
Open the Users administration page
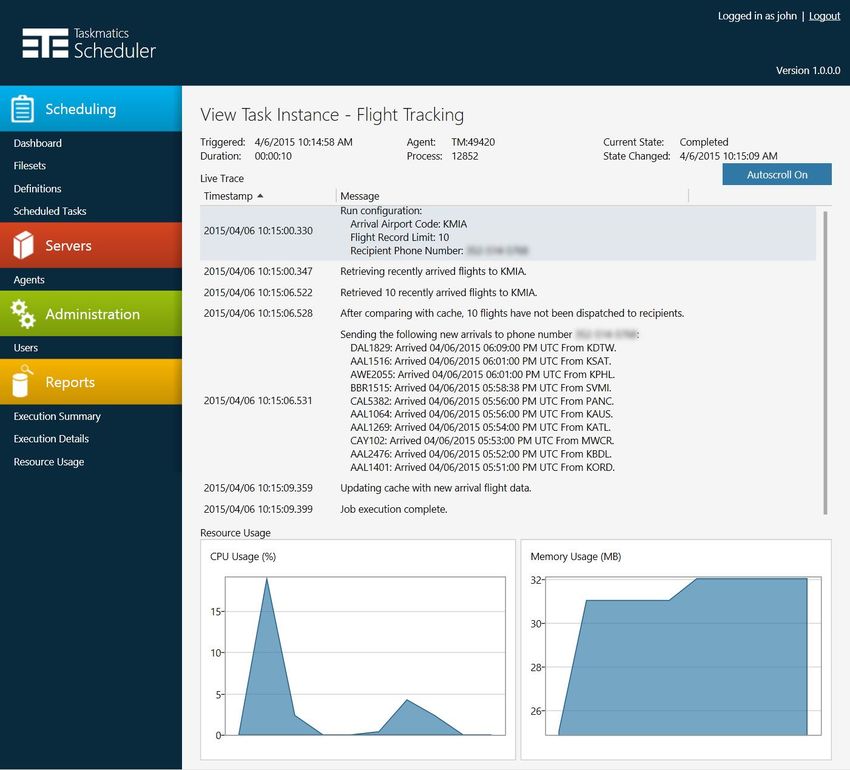(x=25, y=348)
